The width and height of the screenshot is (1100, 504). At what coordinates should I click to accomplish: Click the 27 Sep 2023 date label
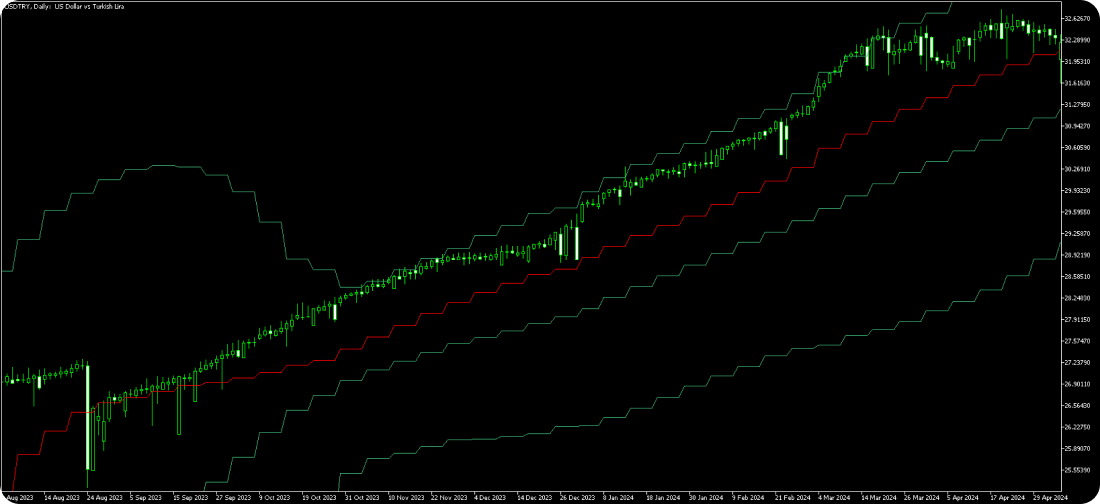point(234,496)
